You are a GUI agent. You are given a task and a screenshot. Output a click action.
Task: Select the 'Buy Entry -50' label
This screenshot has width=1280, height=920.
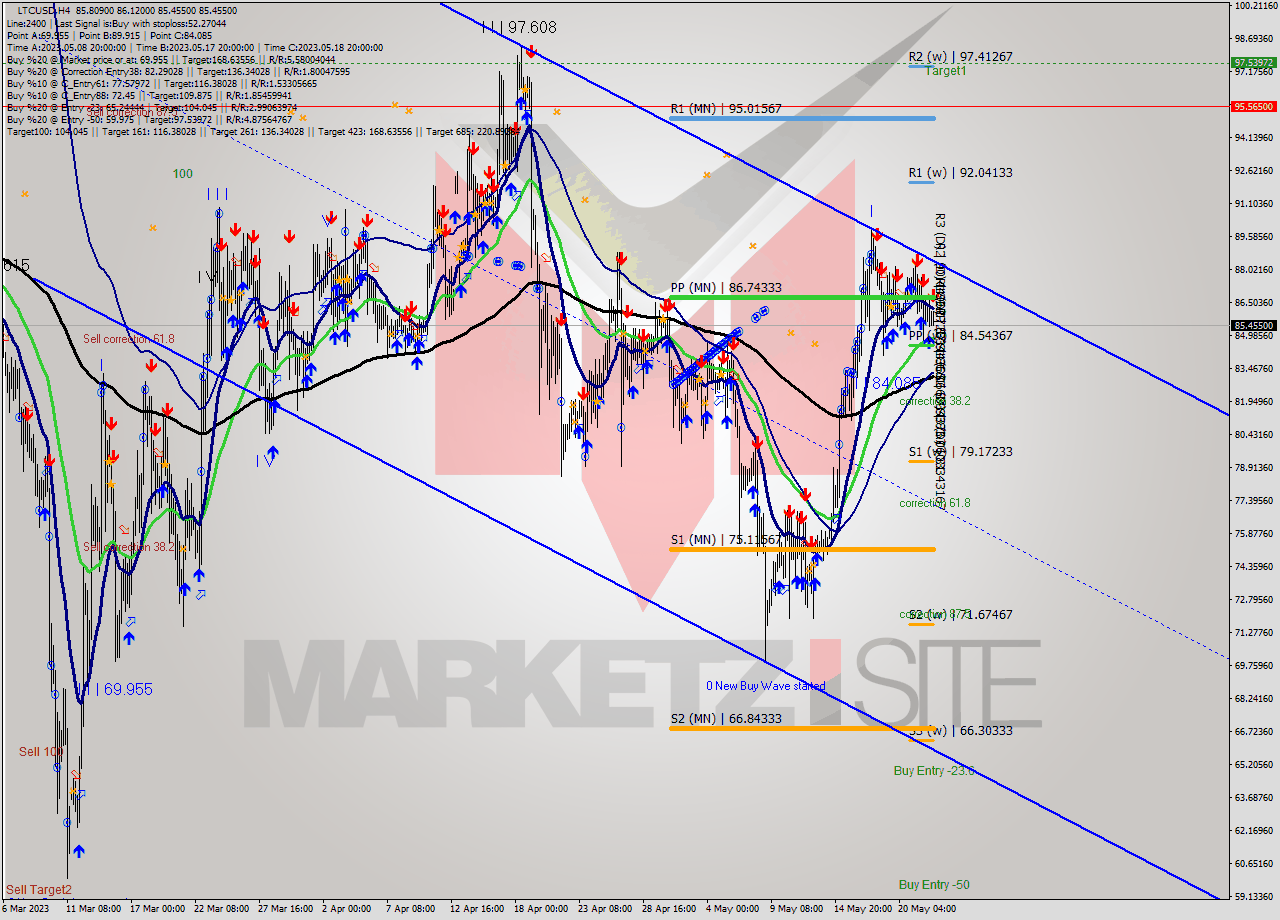[x=934, y=885]
